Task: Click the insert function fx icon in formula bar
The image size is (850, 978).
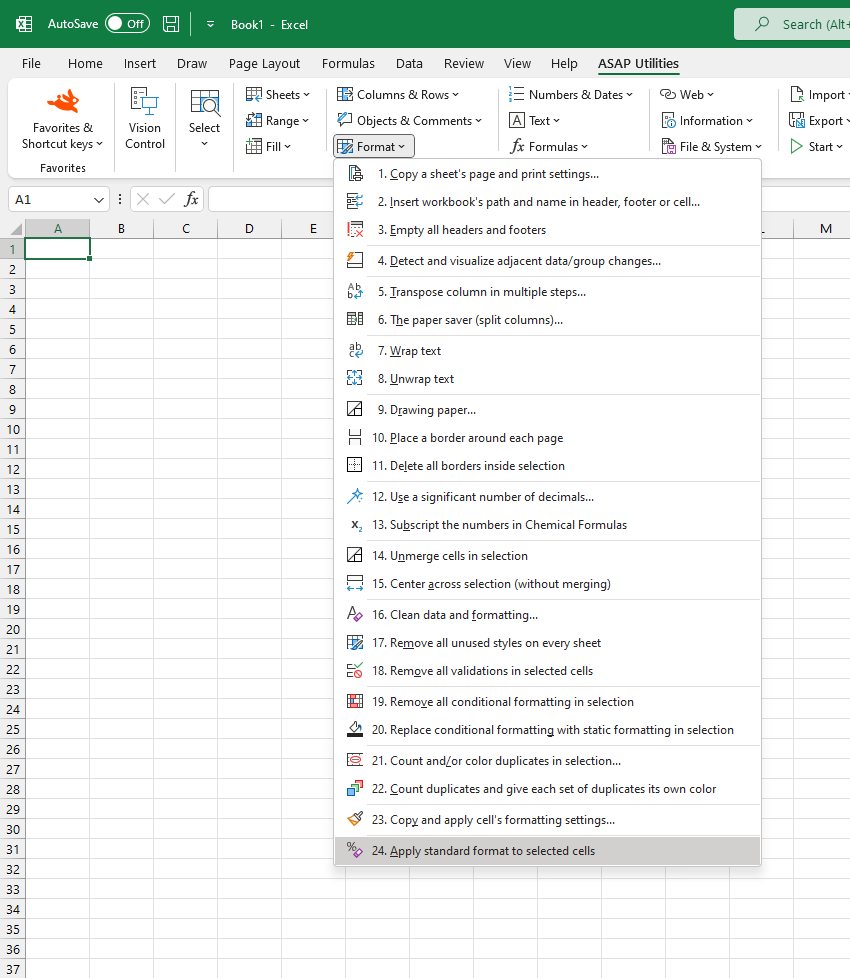Action: [x=191, y=199]
